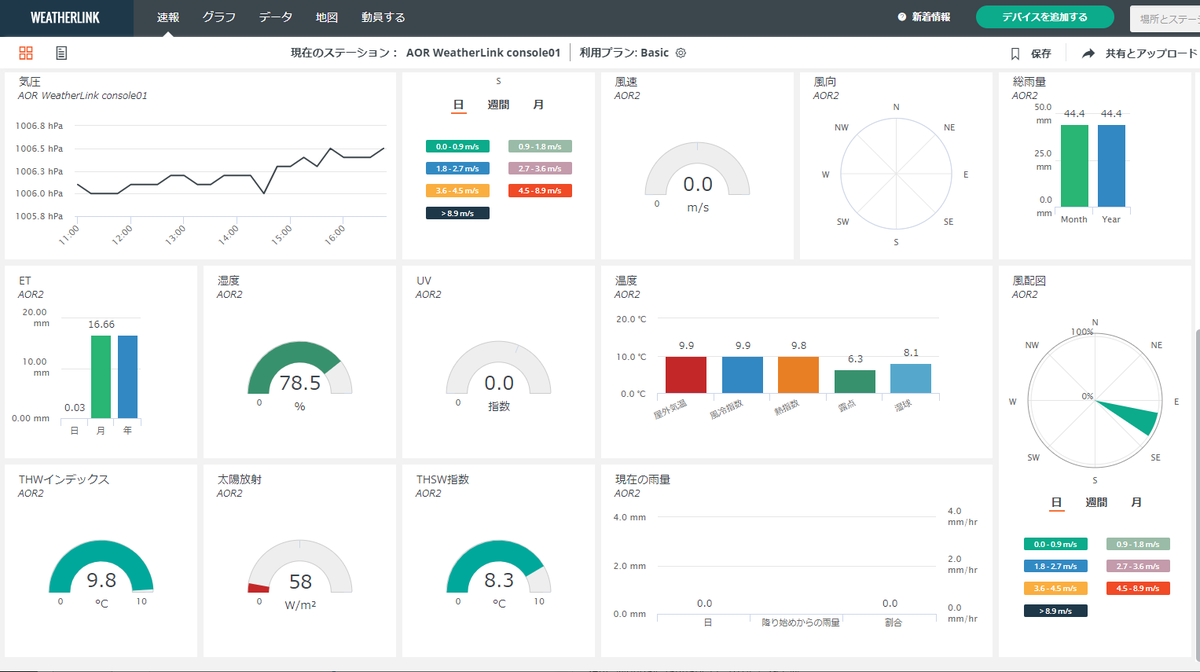Click 現在の雨量 widget title
This screenshot has width=1200, height=672.
coord(642,479)
